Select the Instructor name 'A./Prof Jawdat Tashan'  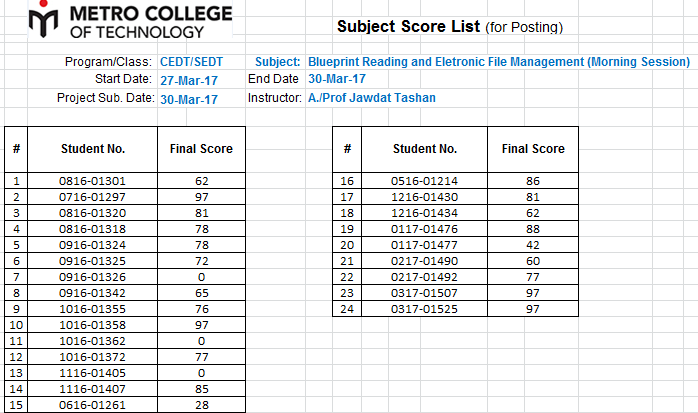pos(372,98)
